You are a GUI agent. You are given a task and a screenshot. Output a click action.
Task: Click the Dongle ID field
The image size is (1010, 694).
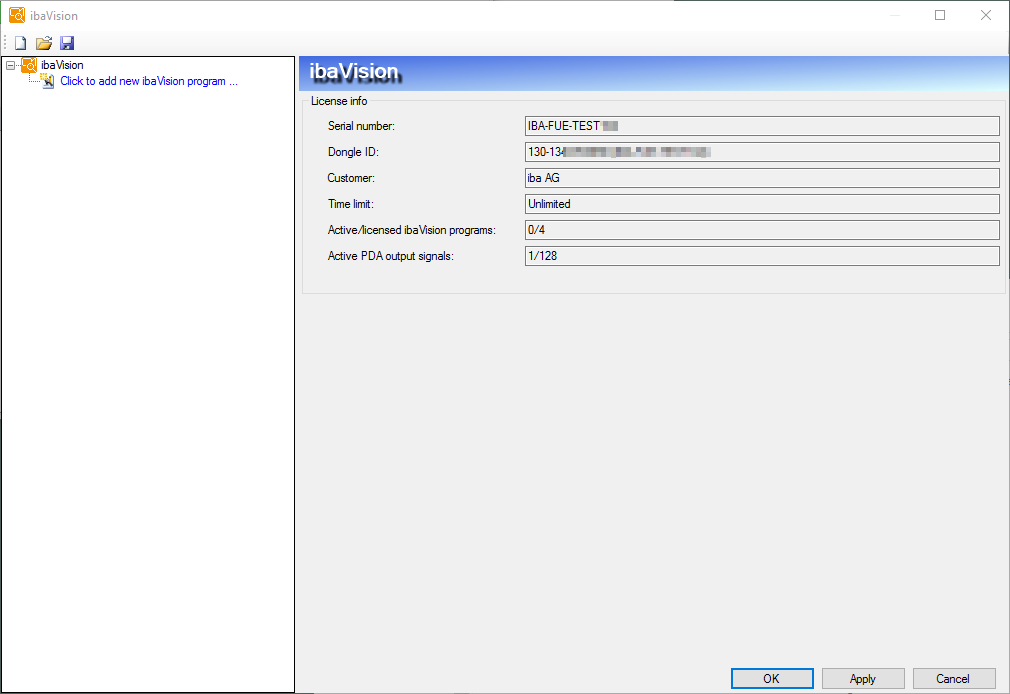(x=762, y=152)
